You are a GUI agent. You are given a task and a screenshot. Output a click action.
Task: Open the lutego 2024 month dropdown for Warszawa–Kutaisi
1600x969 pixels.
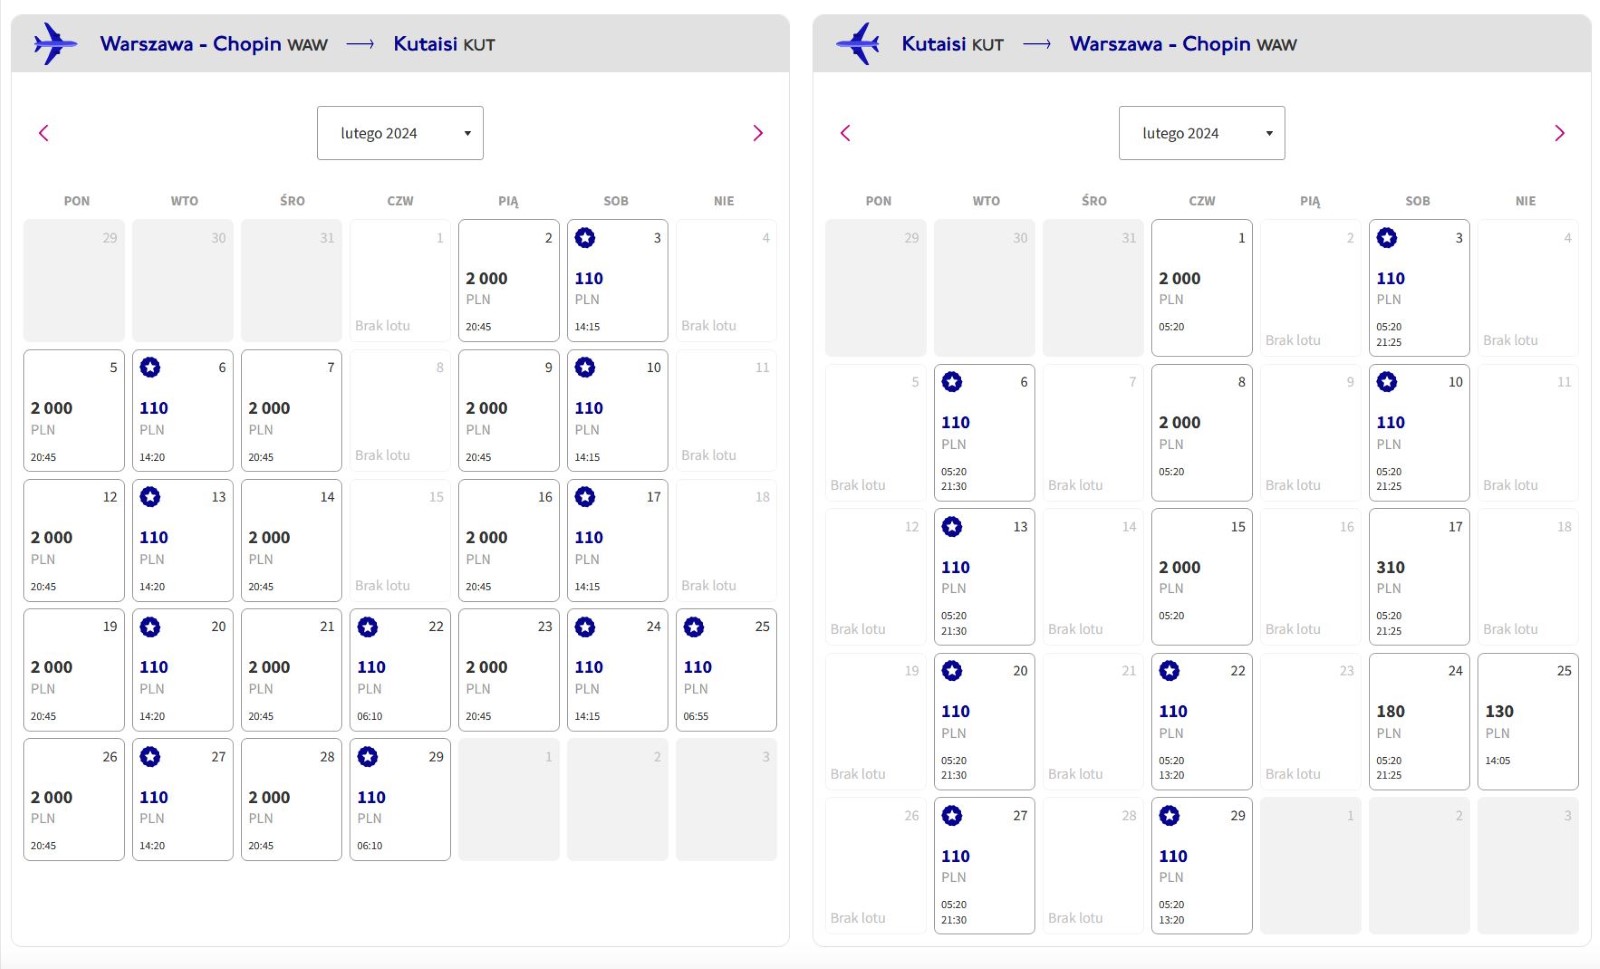click(x=400, y=133)
